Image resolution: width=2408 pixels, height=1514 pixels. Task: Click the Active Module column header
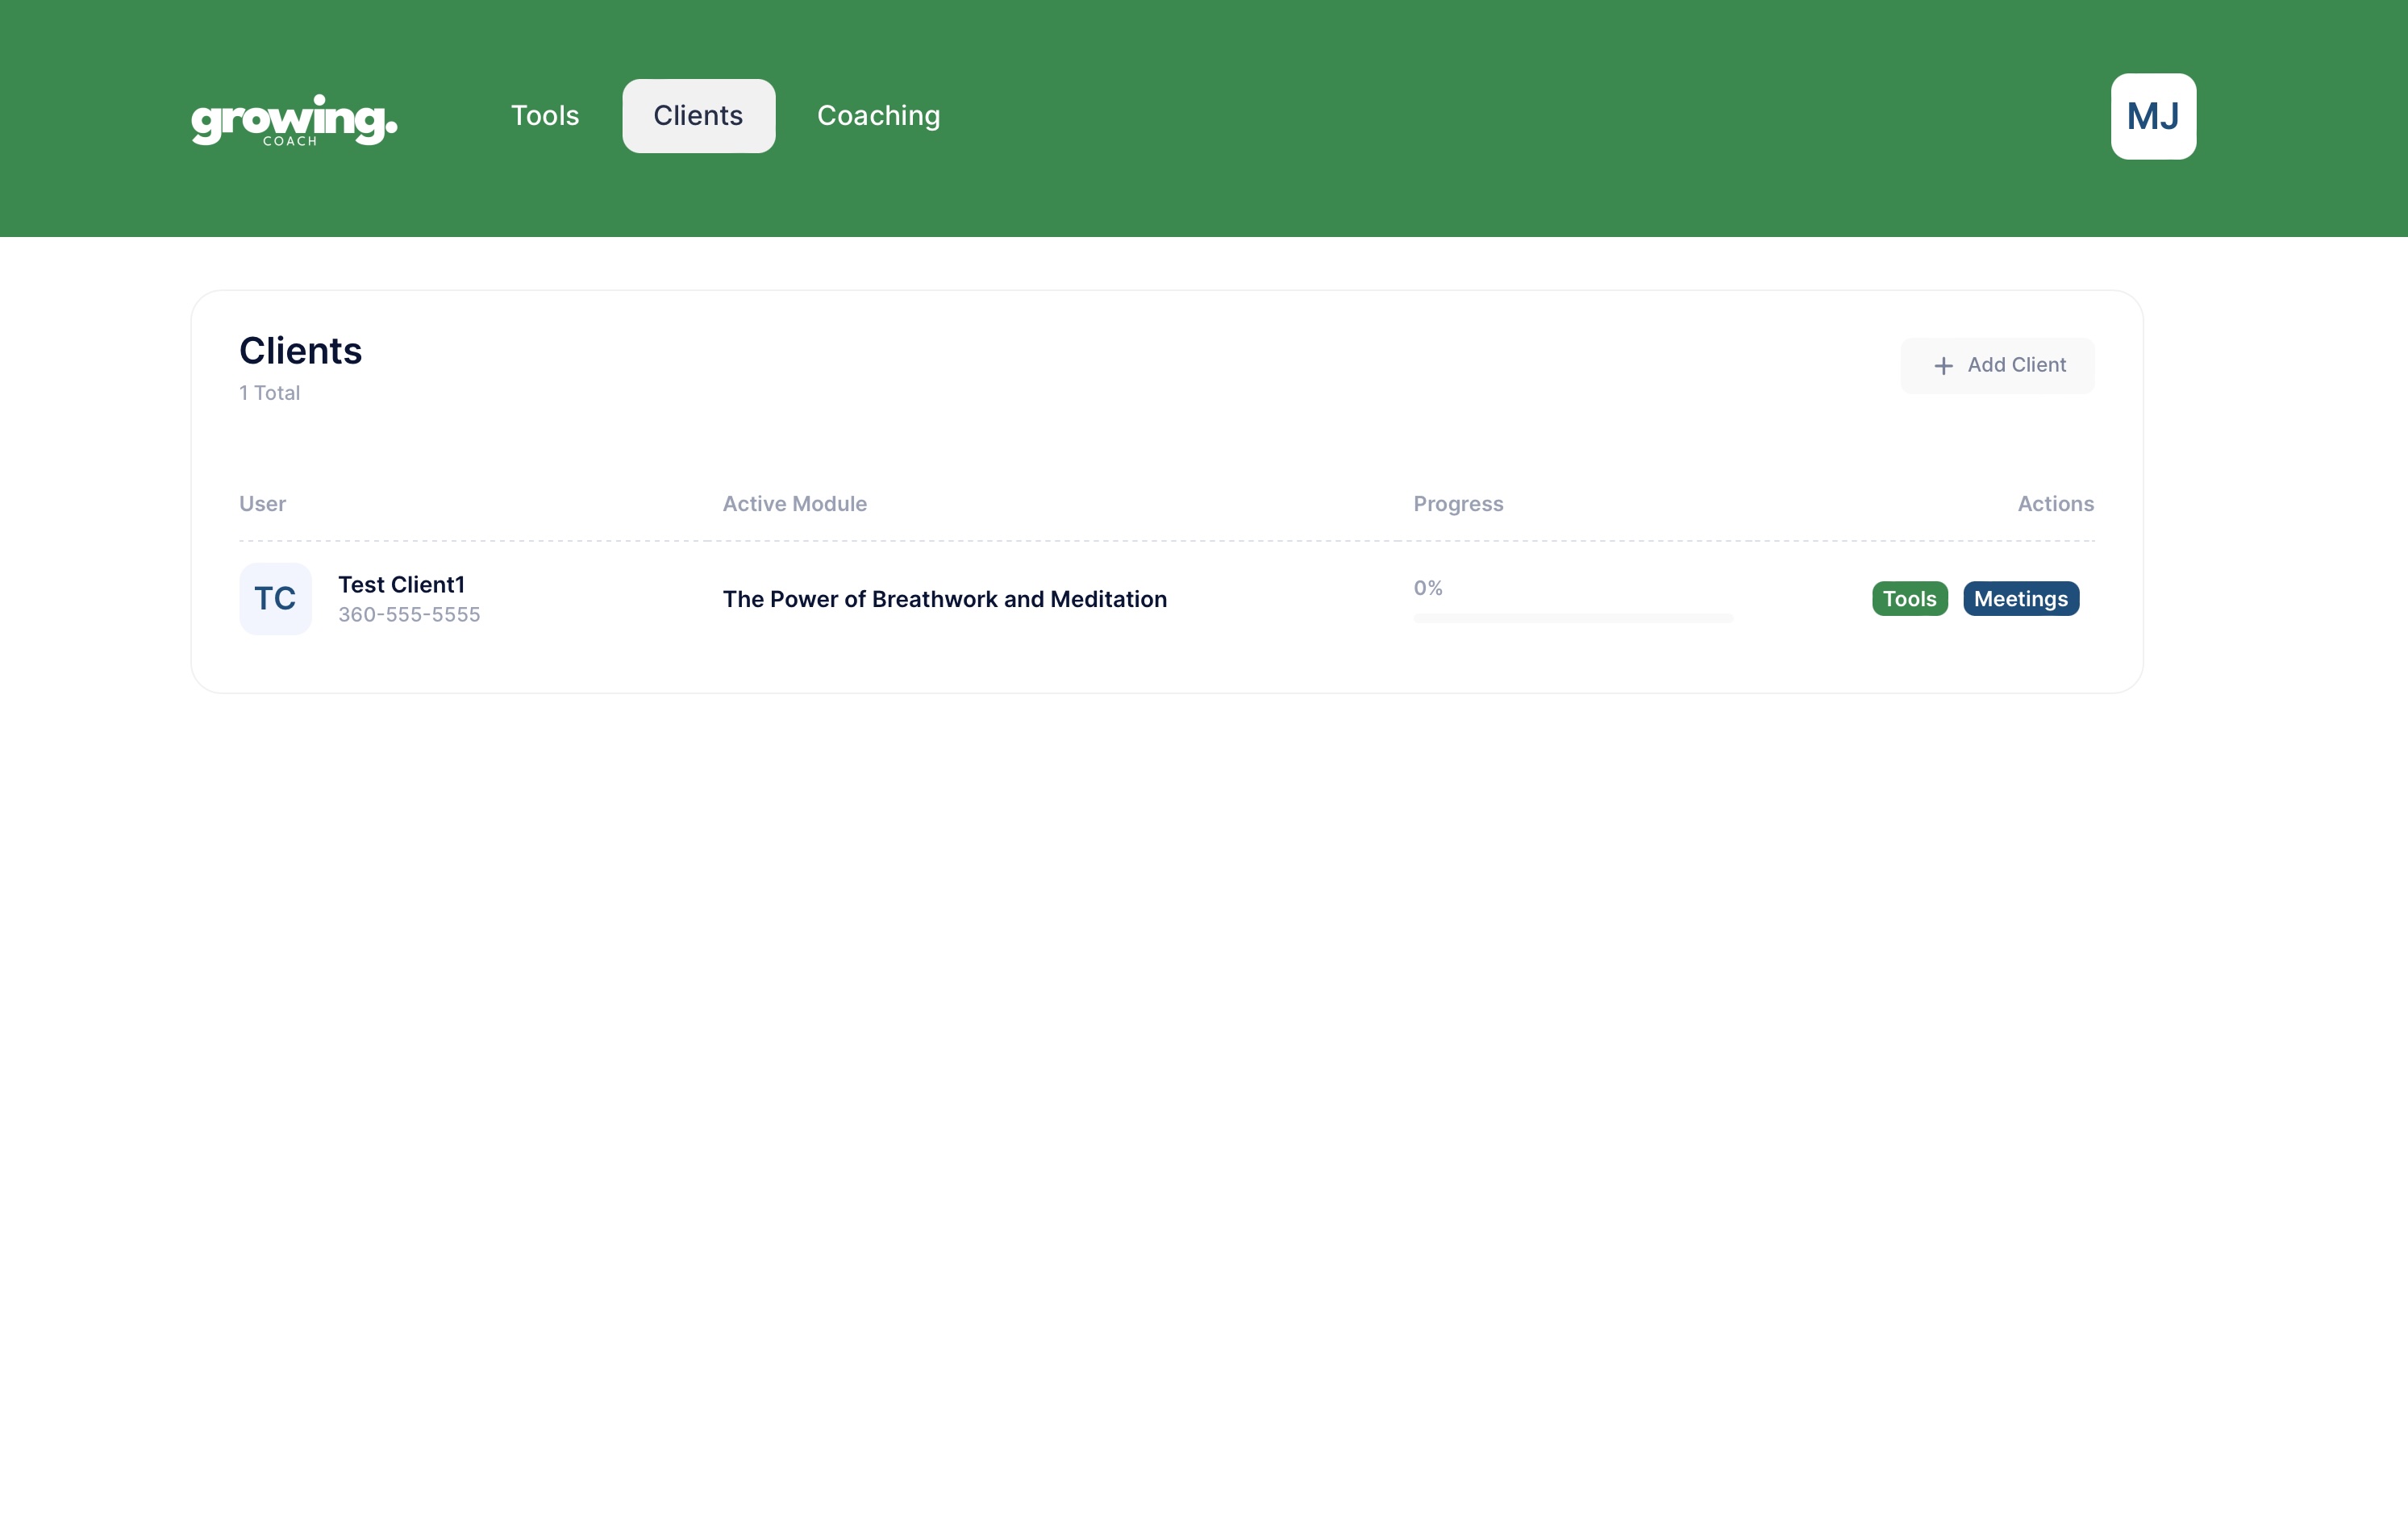[794, 504]
